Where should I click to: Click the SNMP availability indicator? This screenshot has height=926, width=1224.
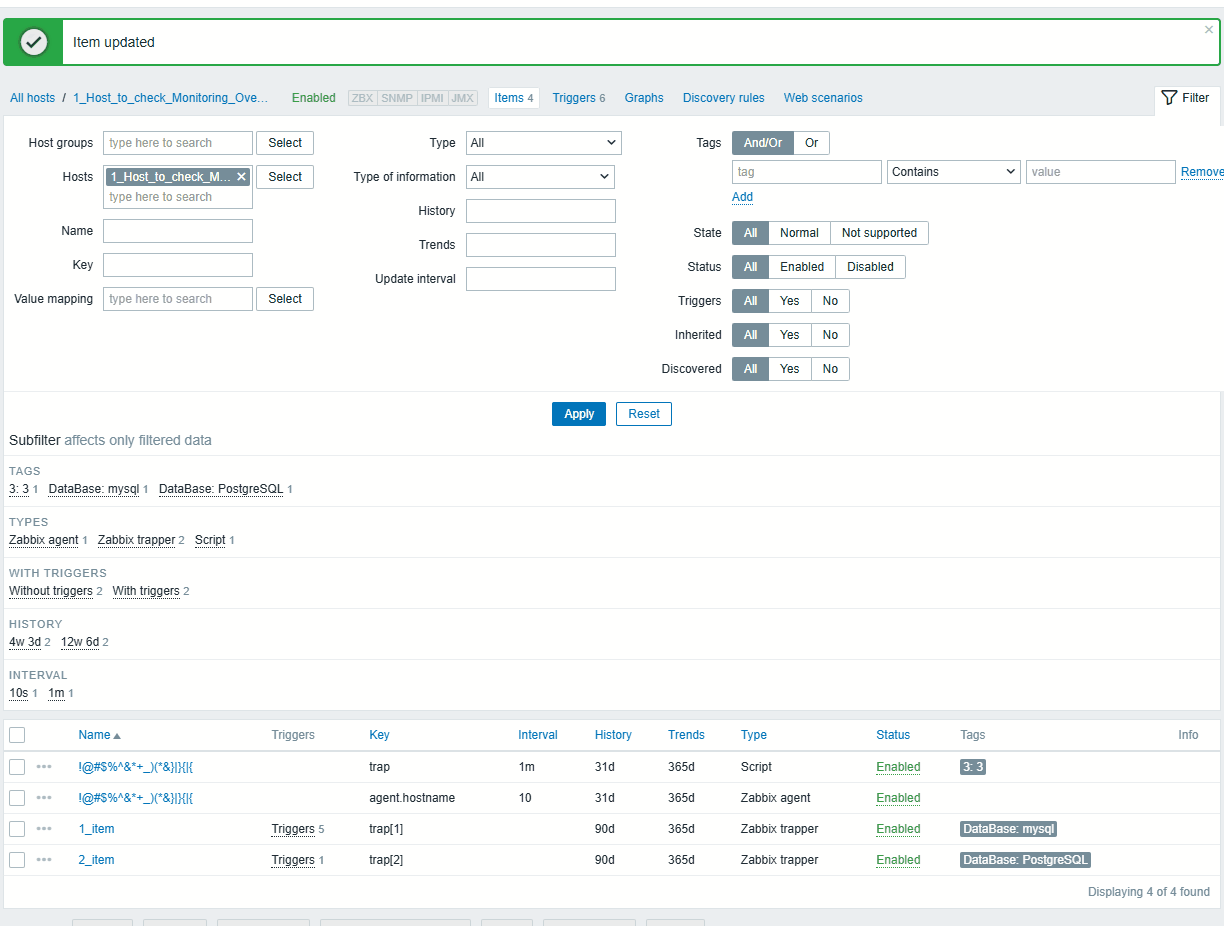(396, 98)
